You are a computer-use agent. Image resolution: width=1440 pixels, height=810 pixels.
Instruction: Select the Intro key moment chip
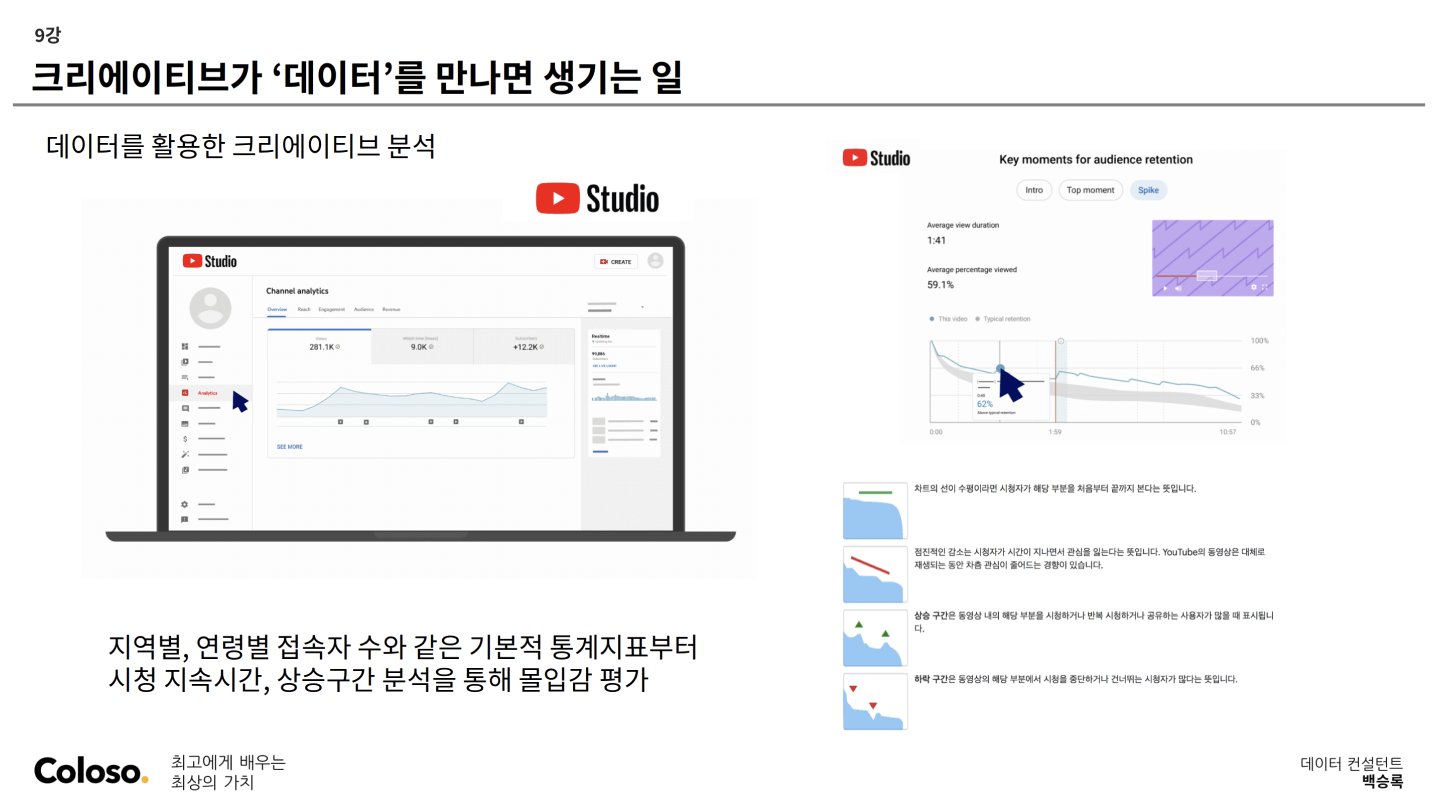tap(1034, 190)
